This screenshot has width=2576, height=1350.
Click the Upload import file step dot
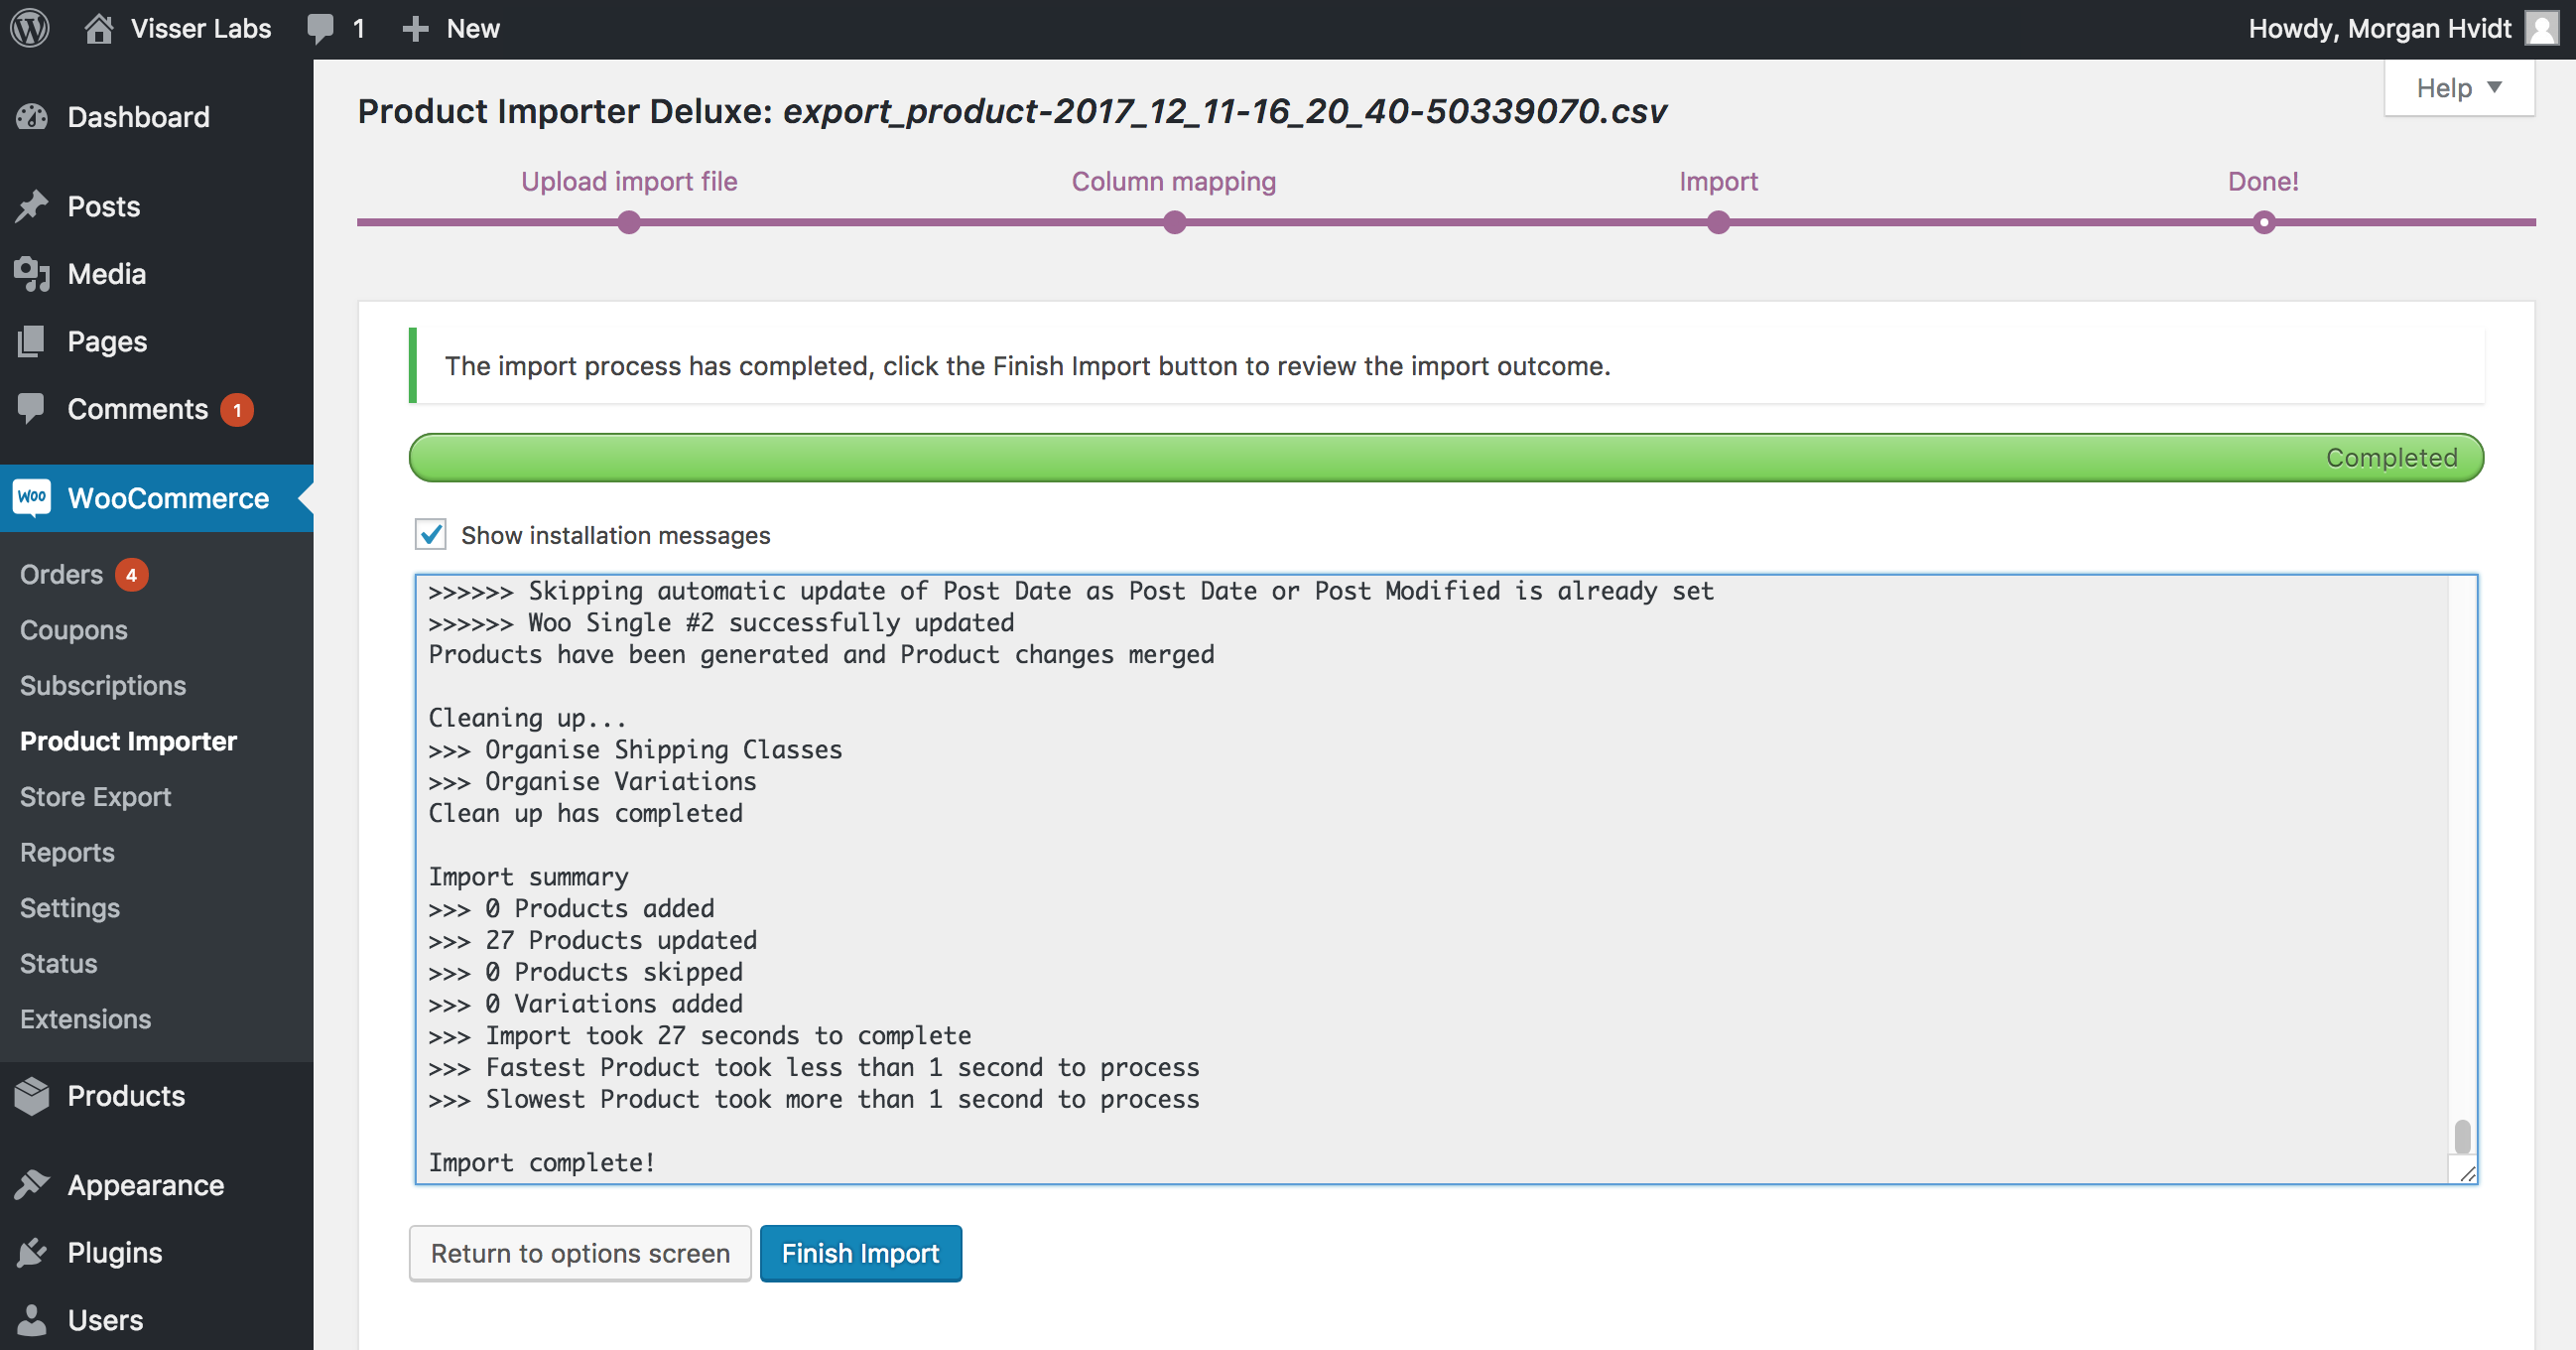coord(629,222)
